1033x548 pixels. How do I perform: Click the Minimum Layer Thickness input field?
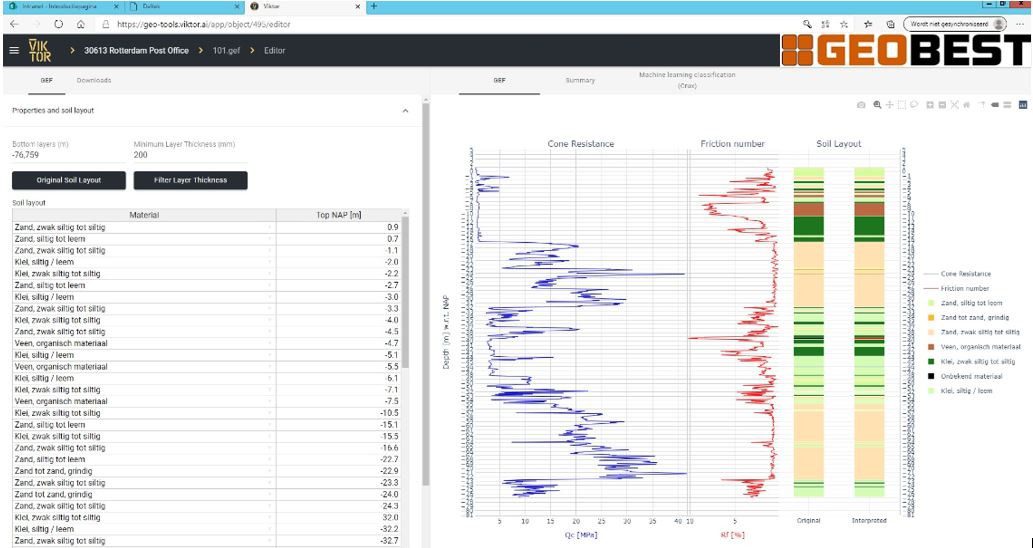[x=190, y=156]
